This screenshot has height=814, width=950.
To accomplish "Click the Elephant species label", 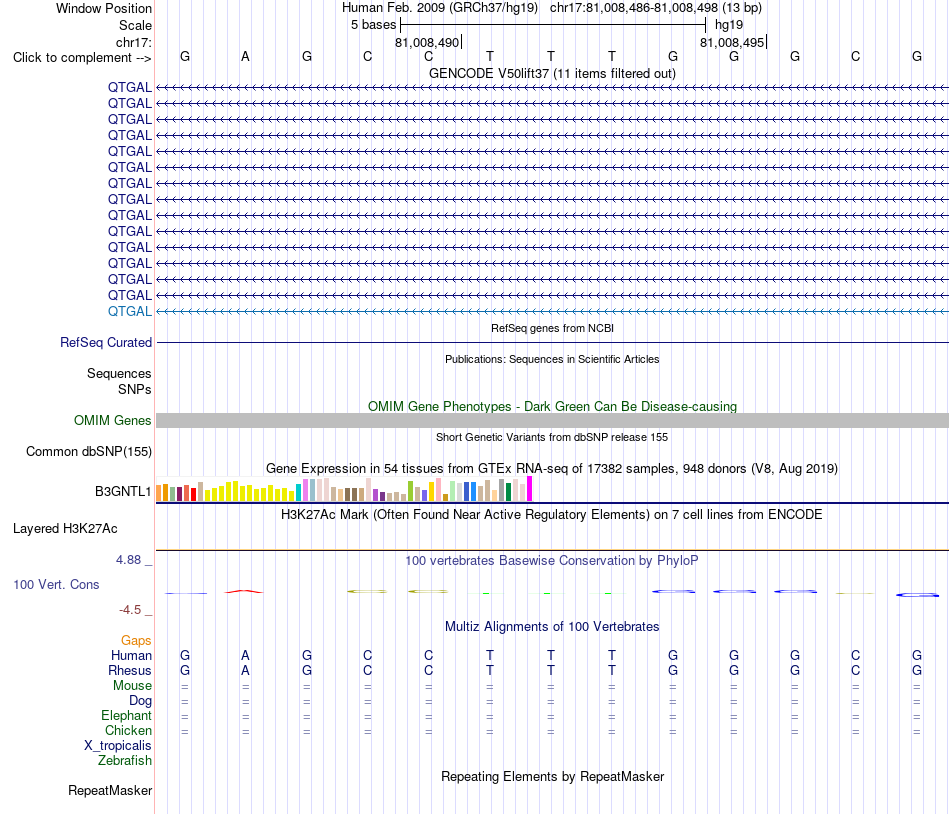I will (126, 715).
